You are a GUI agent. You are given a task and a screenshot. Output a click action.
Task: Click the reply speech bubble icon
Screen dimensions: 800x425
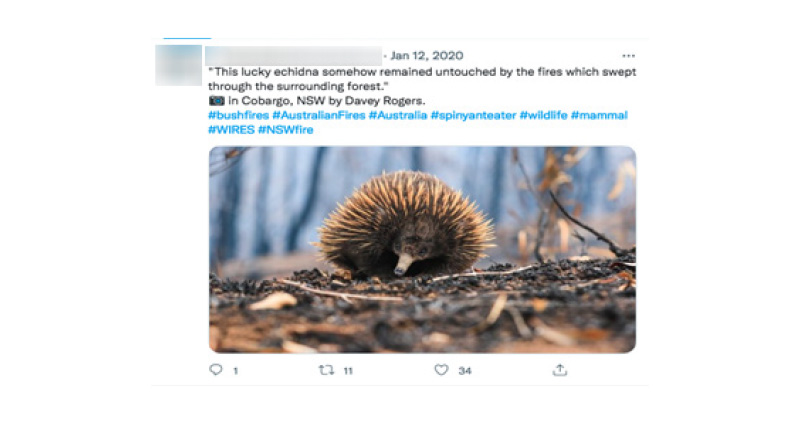[x=215, y=370]
